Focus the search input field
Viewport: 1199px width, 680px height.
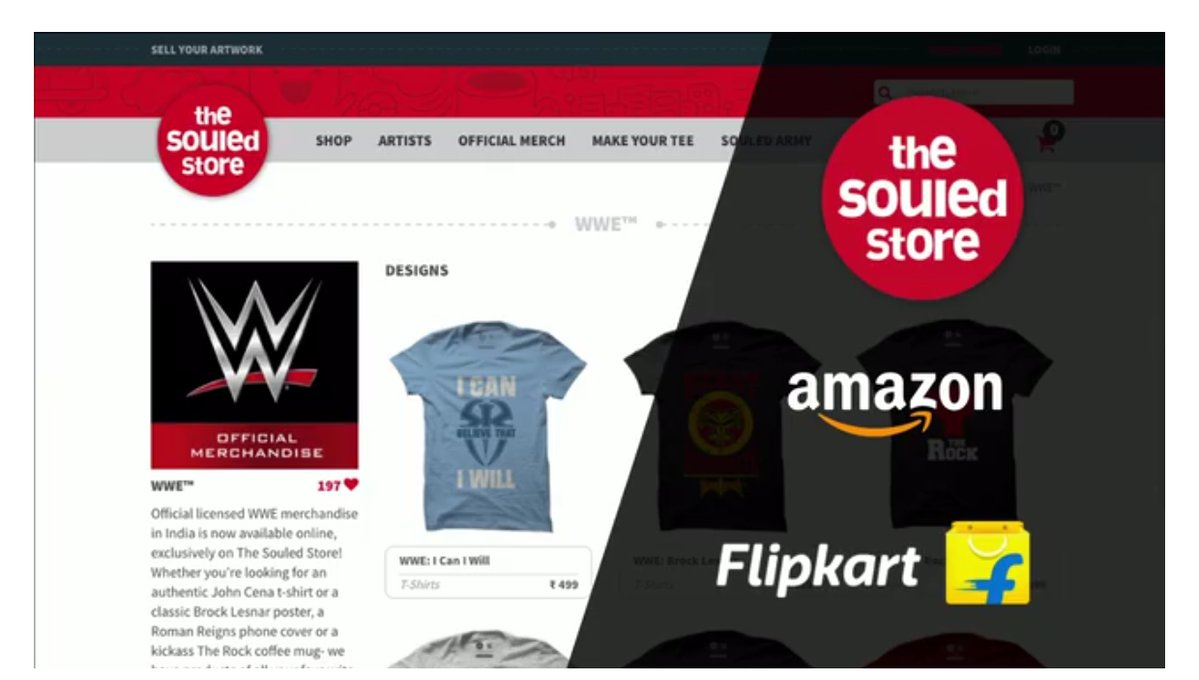(x=973, y=93)
